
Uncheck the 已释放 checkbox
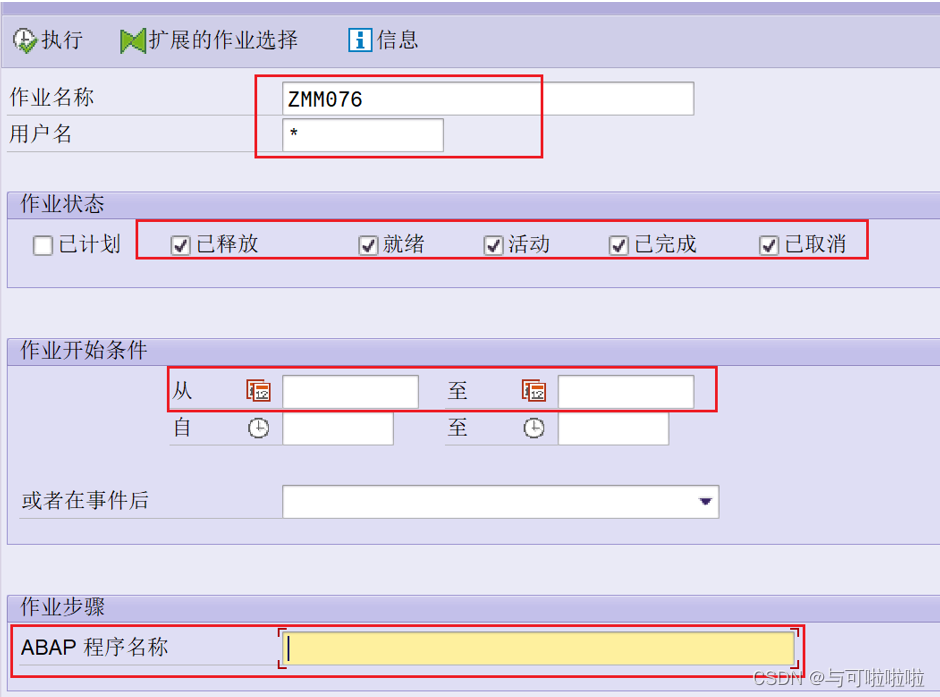coord(180,245)
